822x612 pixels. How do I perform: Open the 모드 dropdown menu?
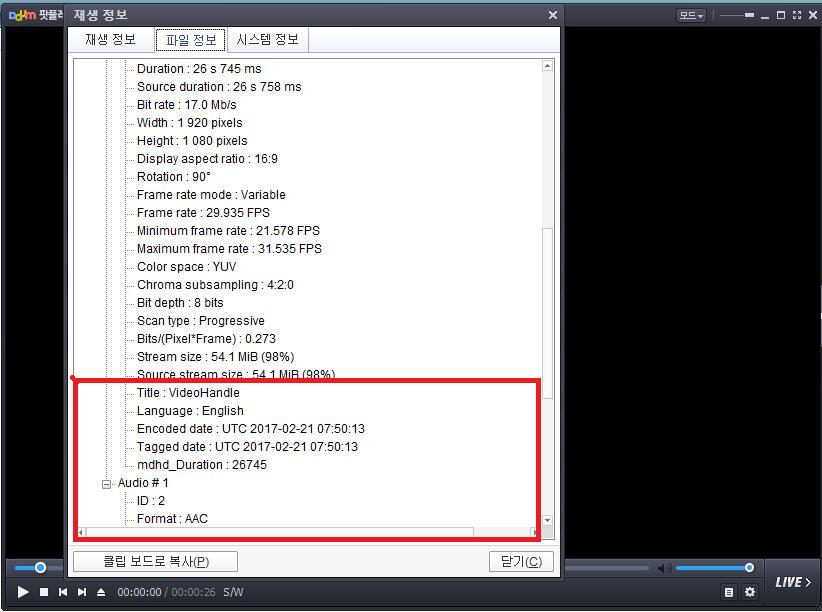point(691,15)
